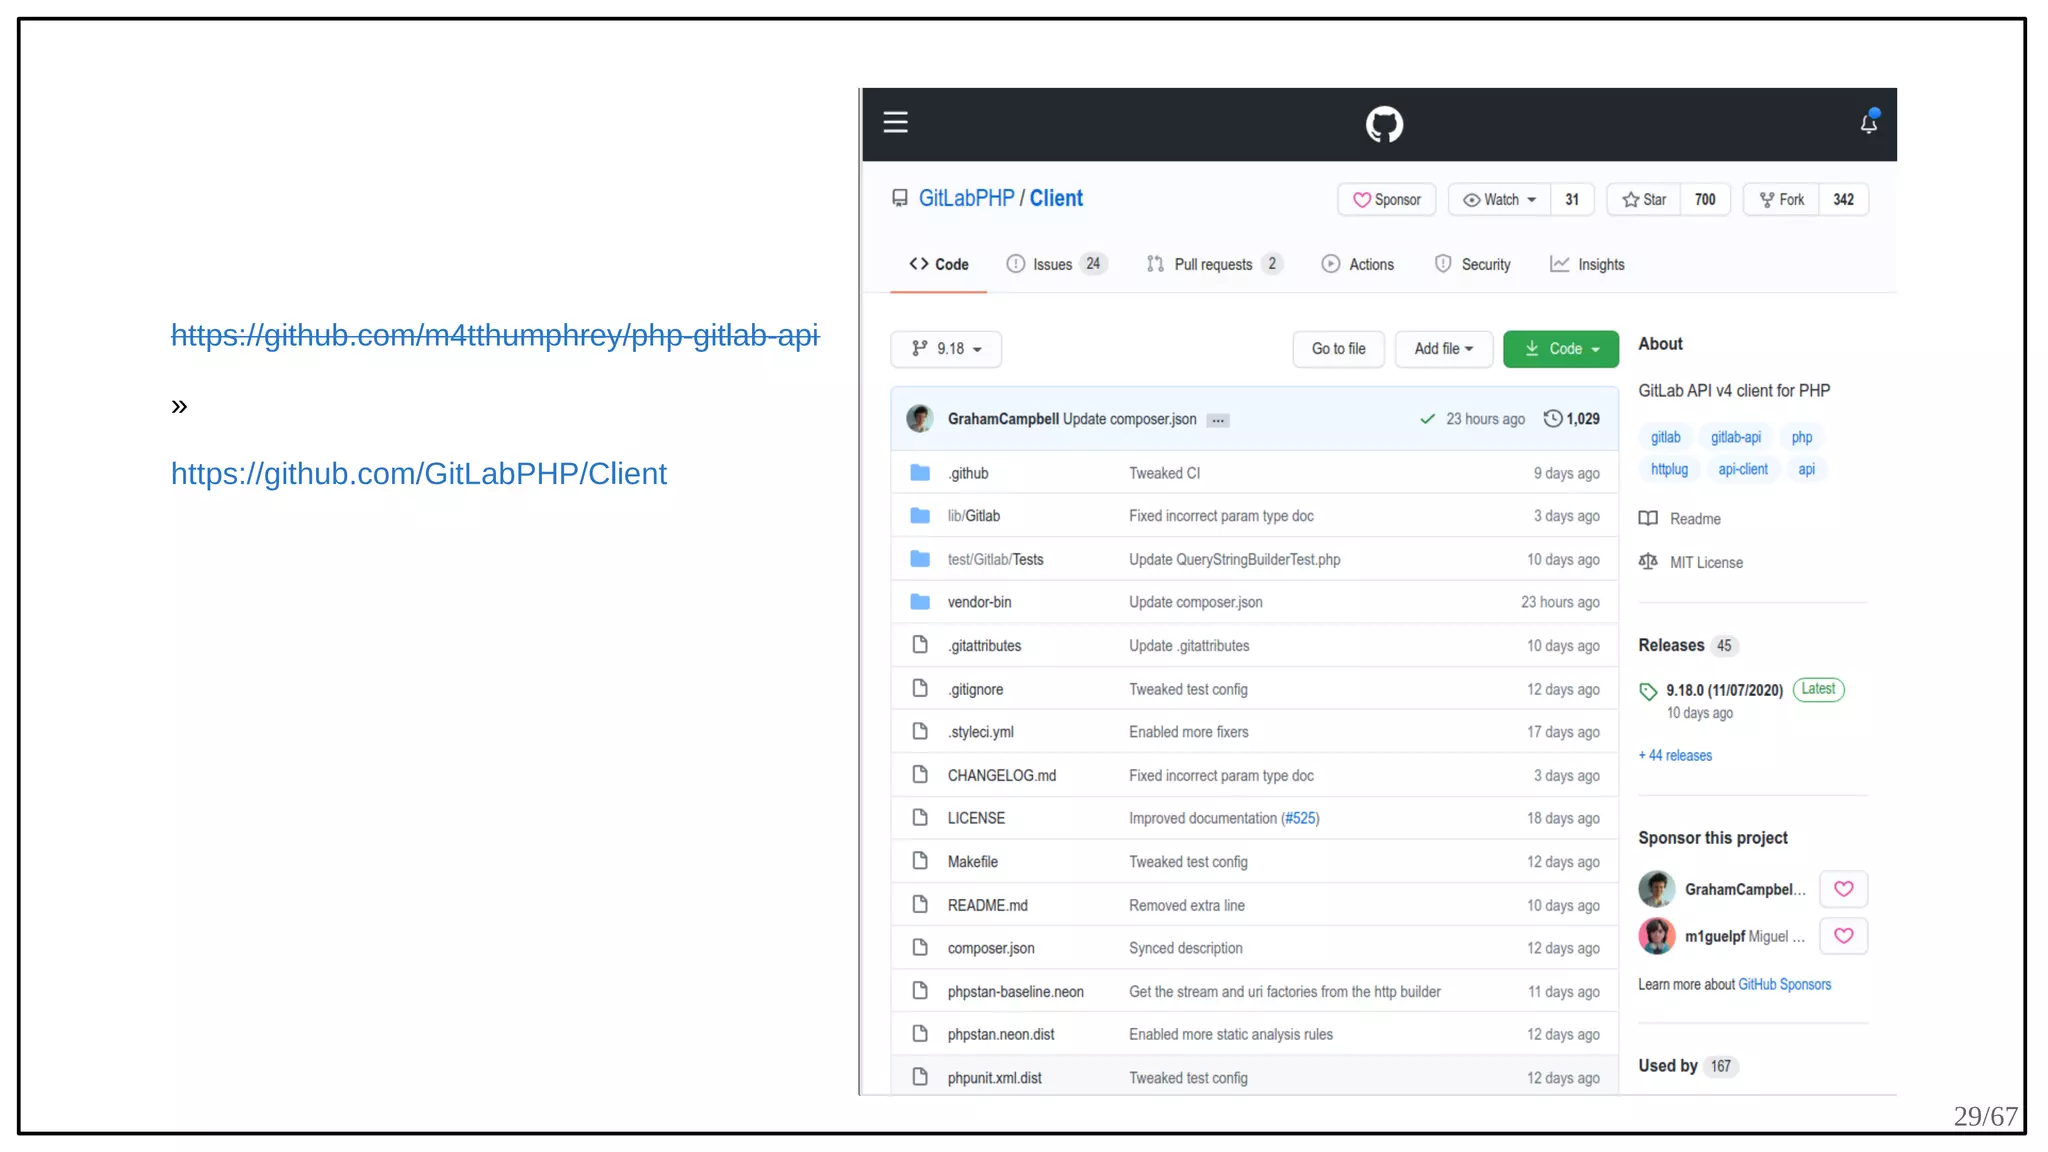The image size is (2048, 1152).
Task: Click the api-client topic tag
Action: (x=1742, y=469)
